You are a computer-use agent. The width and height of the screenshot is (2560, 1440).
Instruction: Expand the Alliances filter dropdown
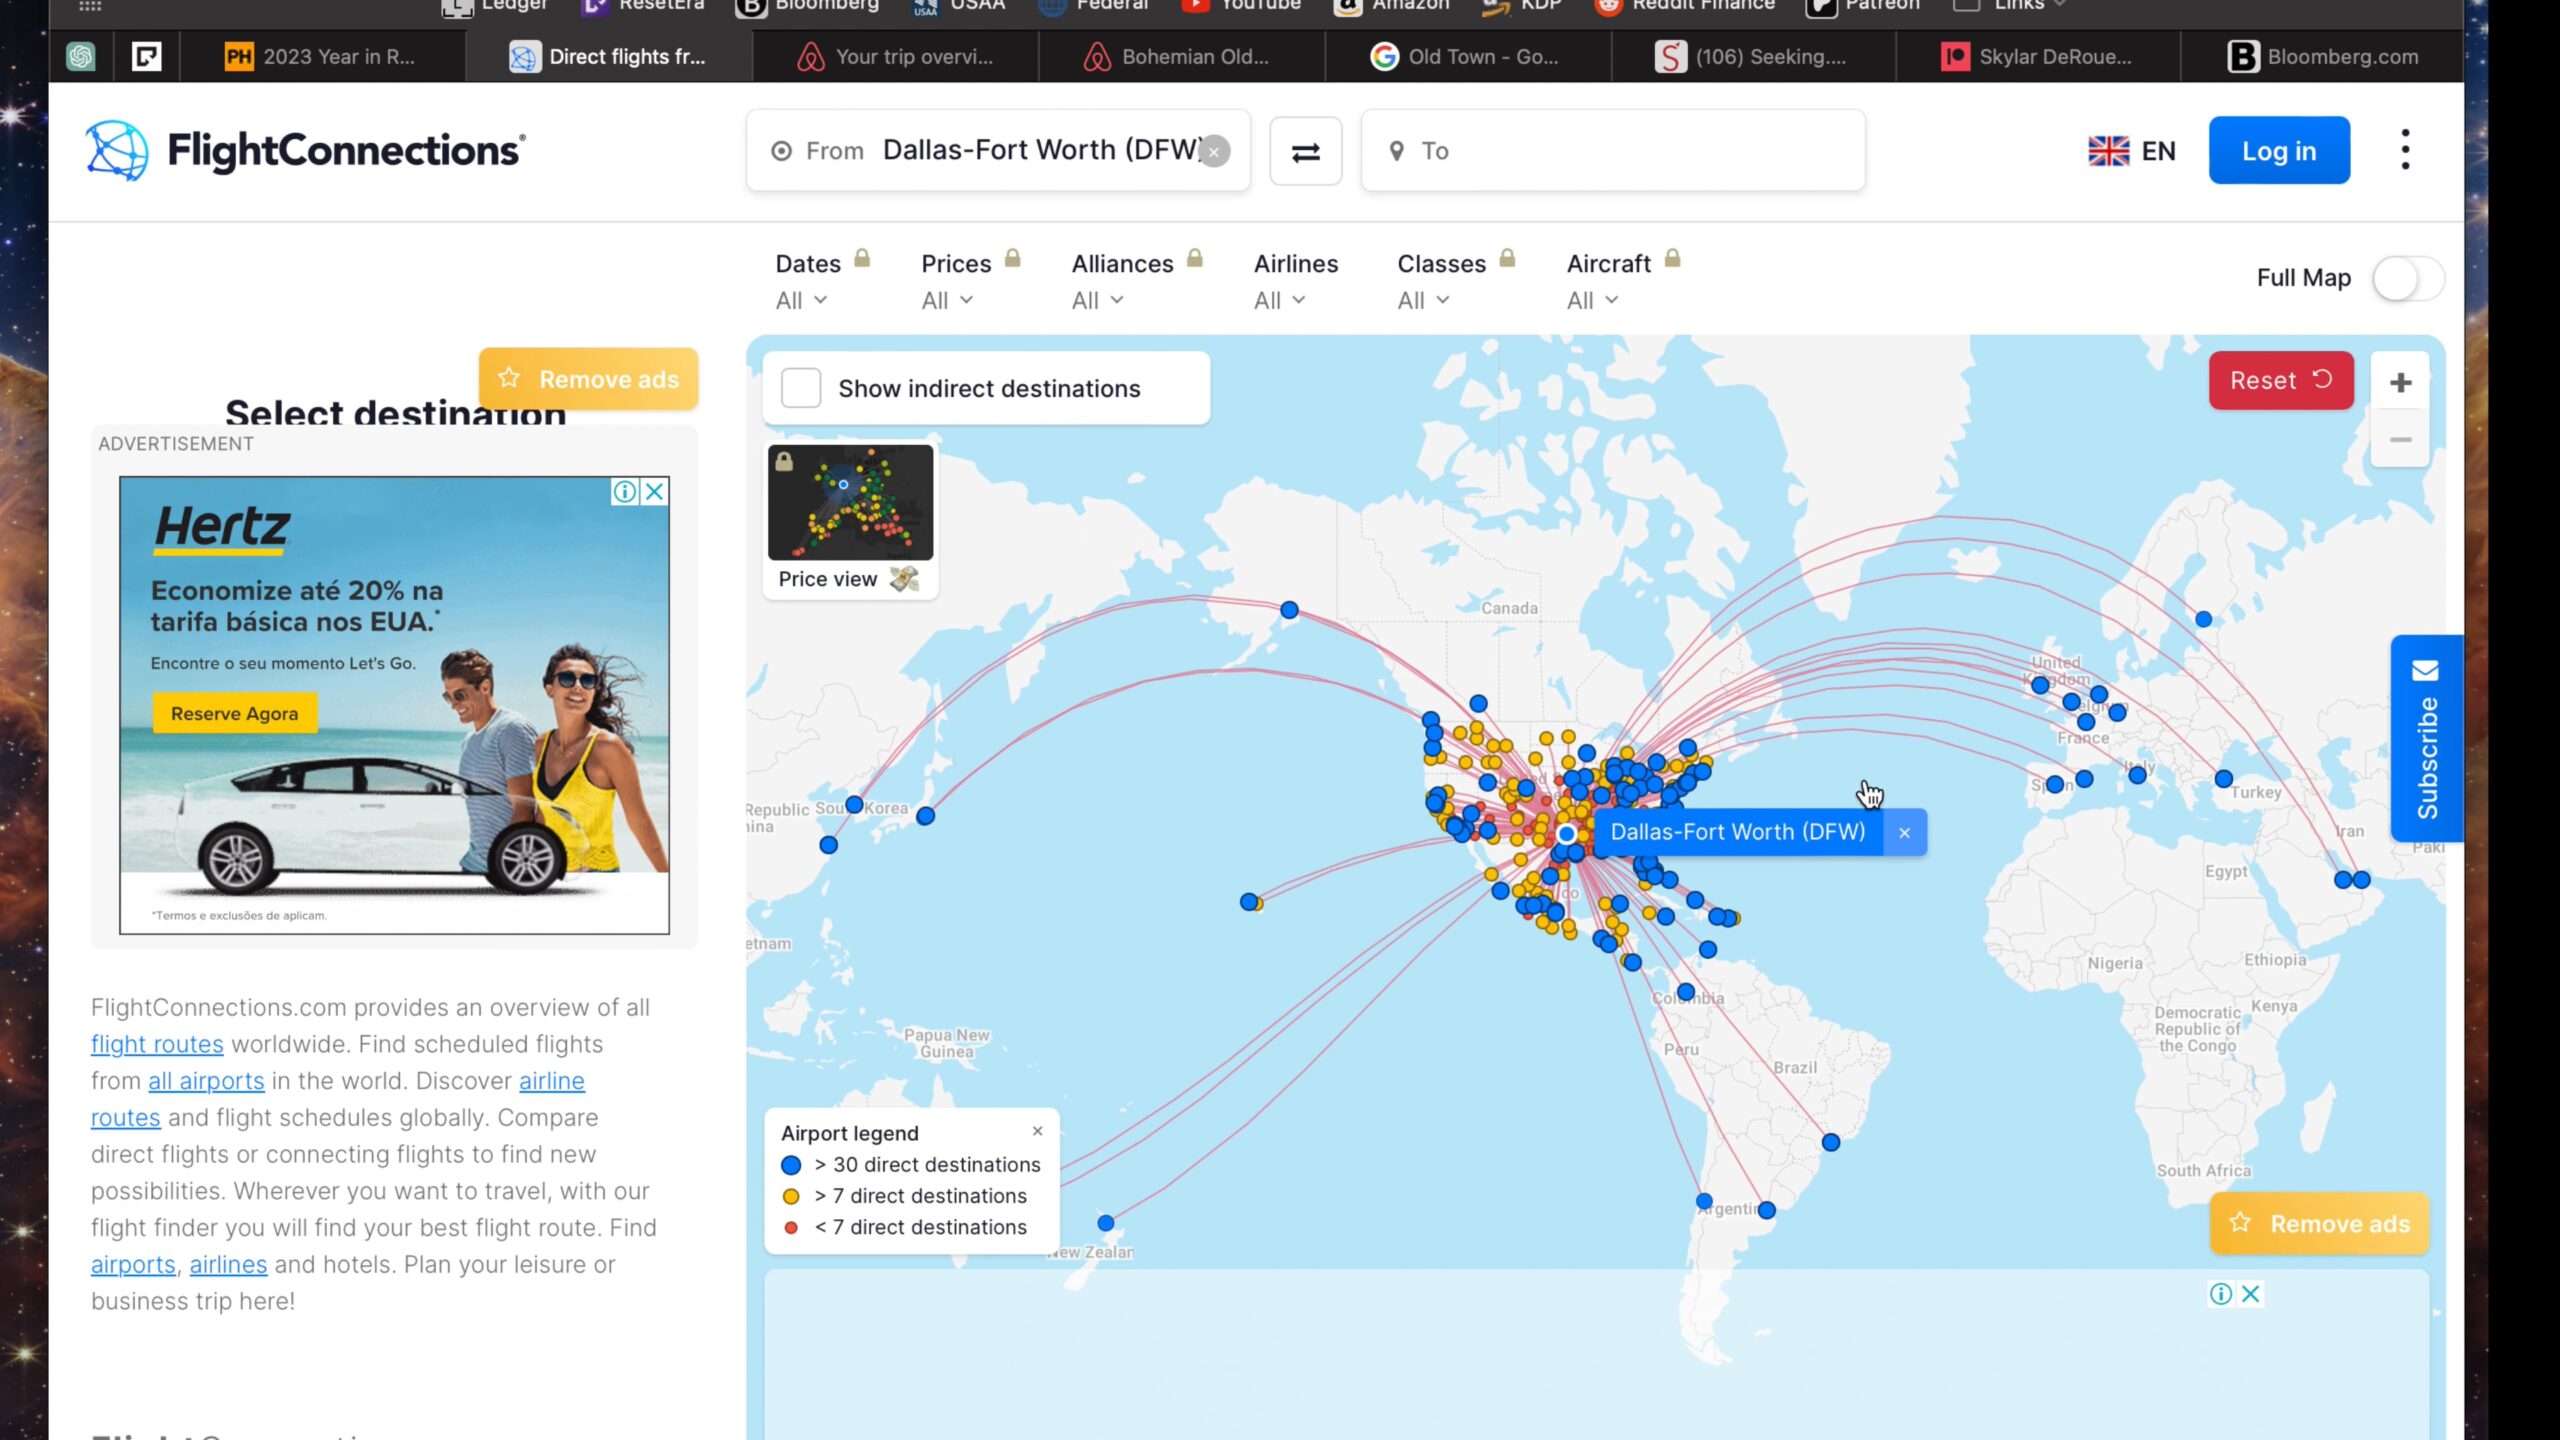click(1097, 300)
